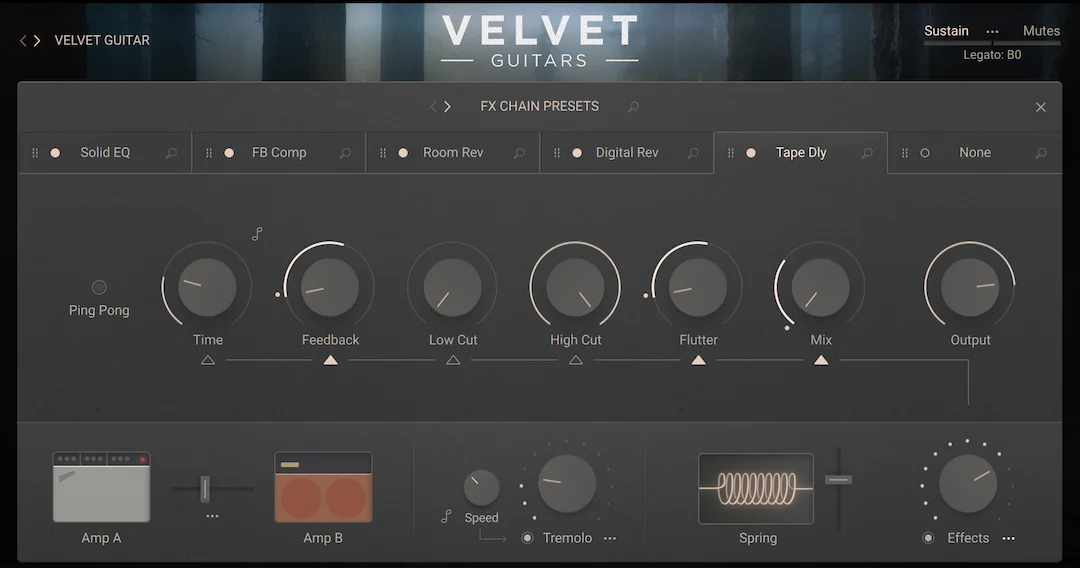Go to next instrument preset arrow
Image resolution: width=1080 pixels, height=568 pixels.
tap(37, 41)
